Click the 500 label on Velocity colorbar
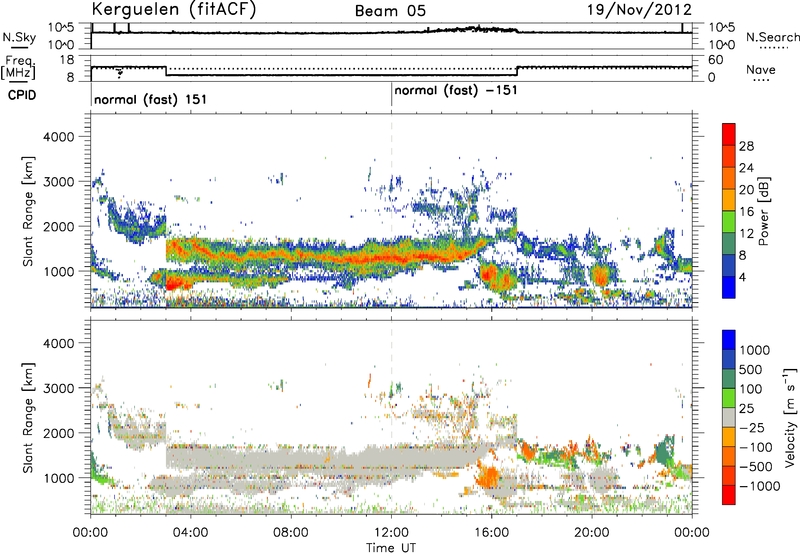Image resolution: width=800 pixels, height=554 pixels. [x=753, y=369]
